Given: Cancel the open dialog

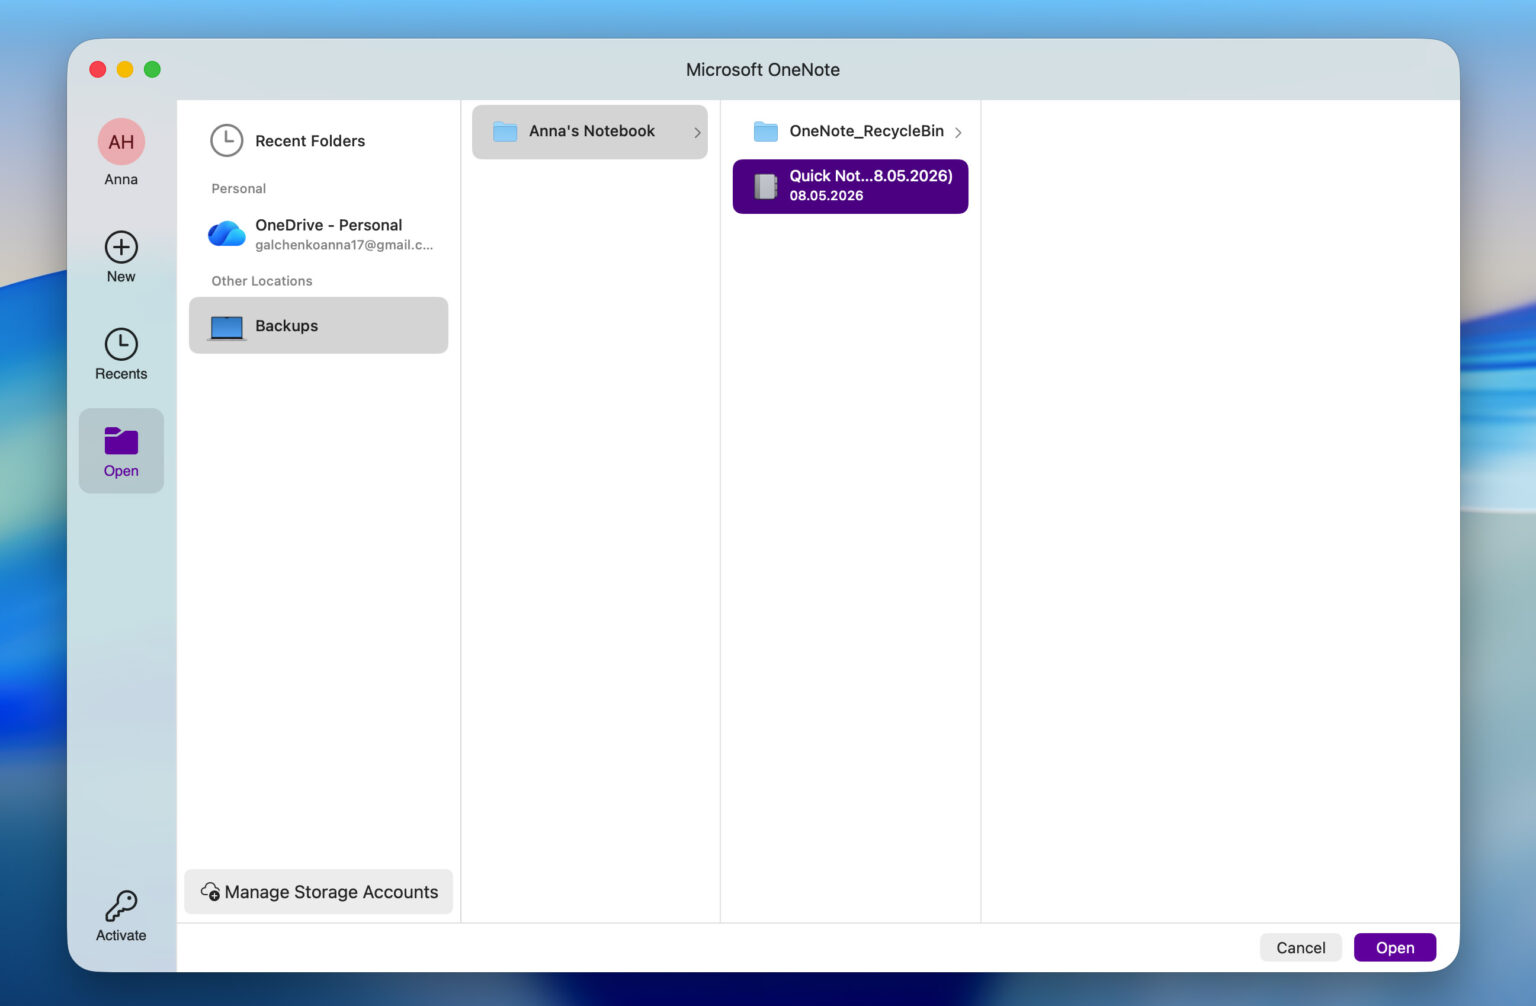Looking at the screenshot, I should point(1300,947).
